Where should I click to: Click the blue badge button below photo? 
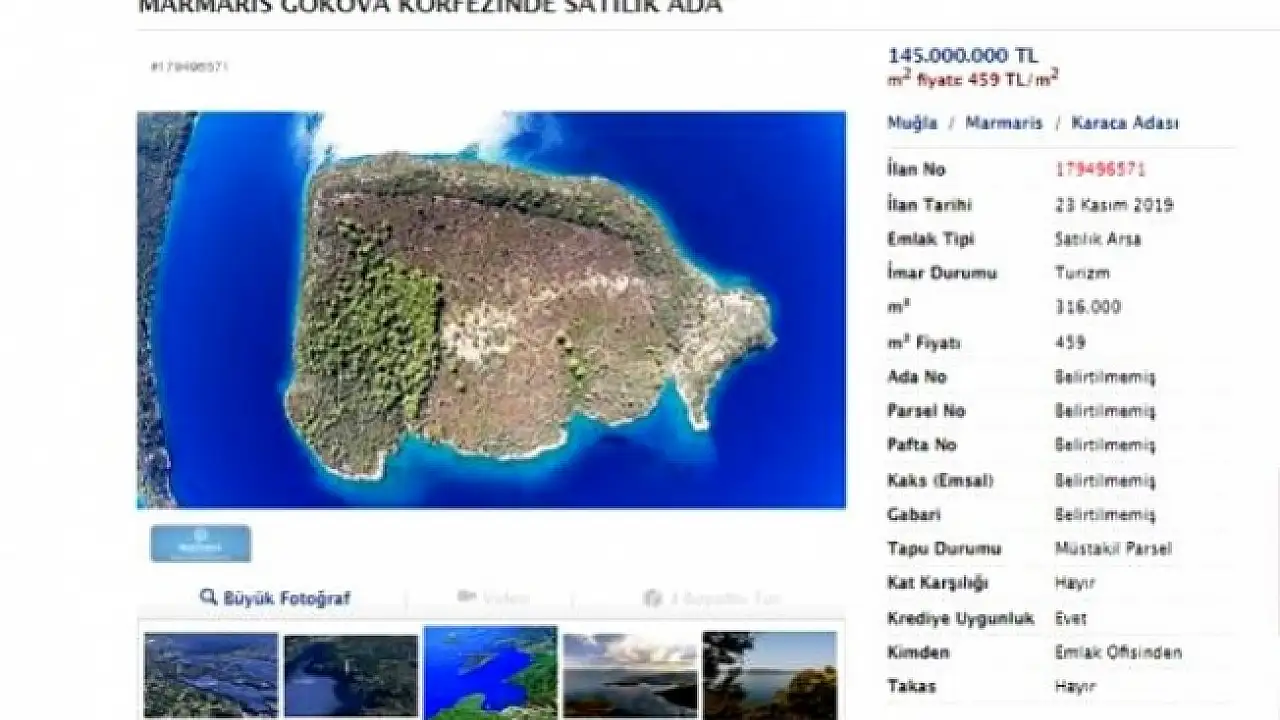tap(201, 543)
